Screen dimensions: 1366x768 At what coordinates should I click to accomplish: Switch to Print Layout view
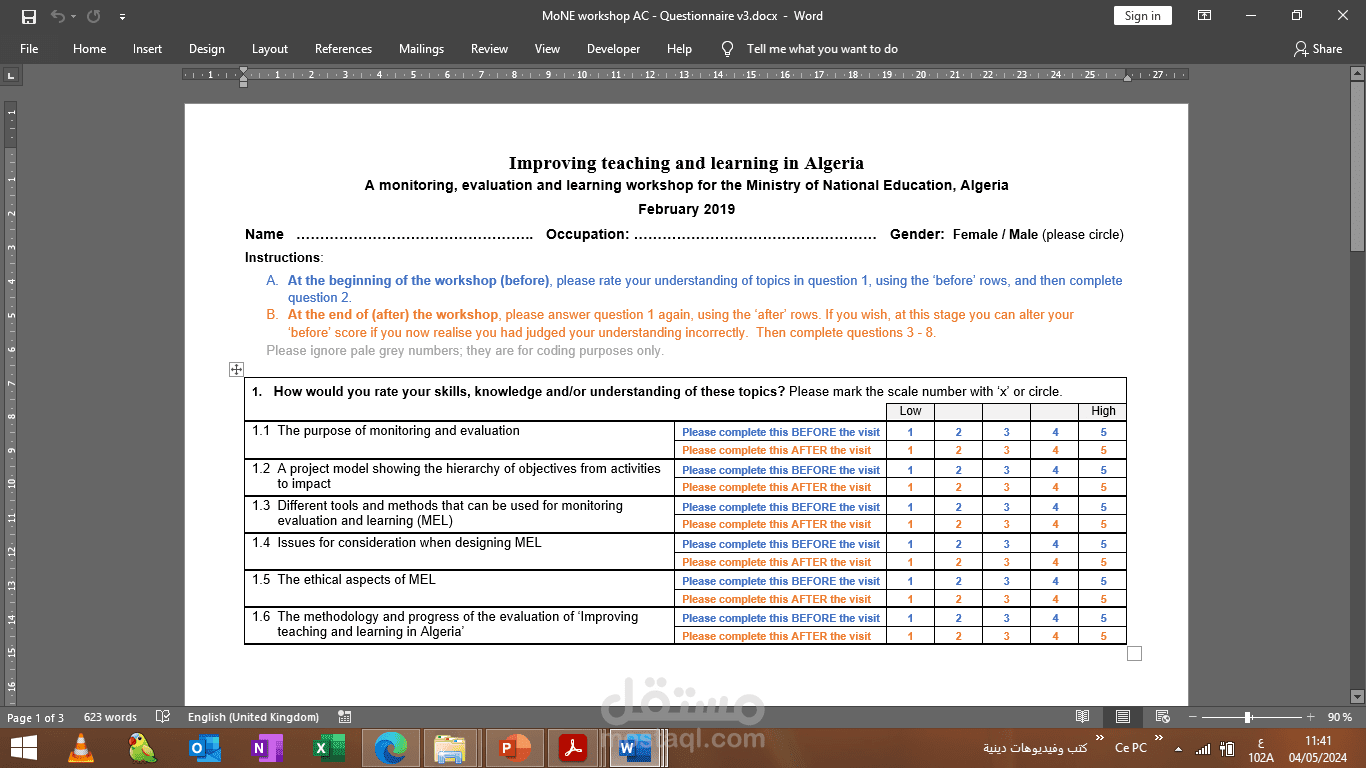[x=1123, y=717]
